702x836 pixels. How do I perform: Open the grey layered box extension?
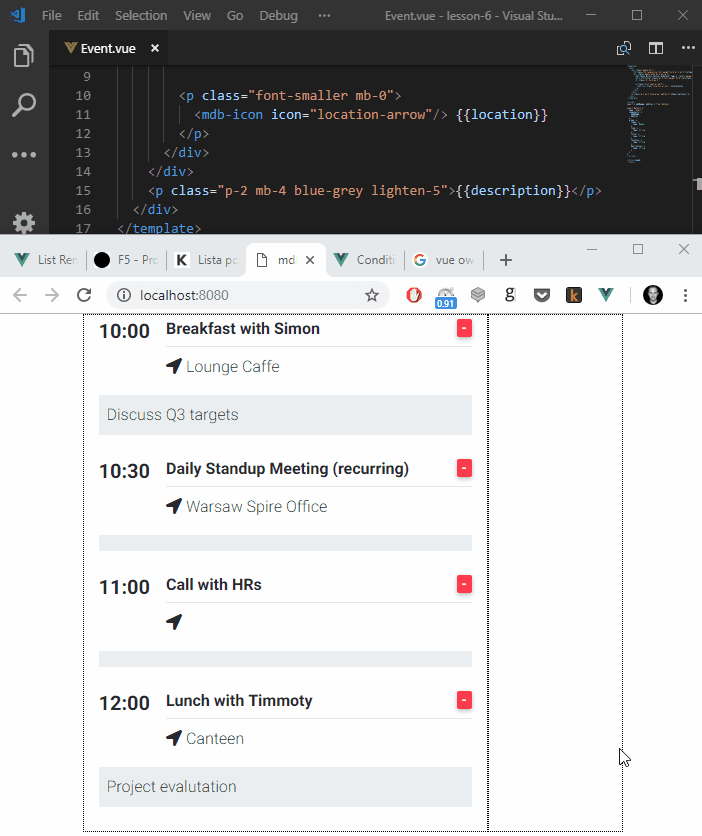[478, 294]
